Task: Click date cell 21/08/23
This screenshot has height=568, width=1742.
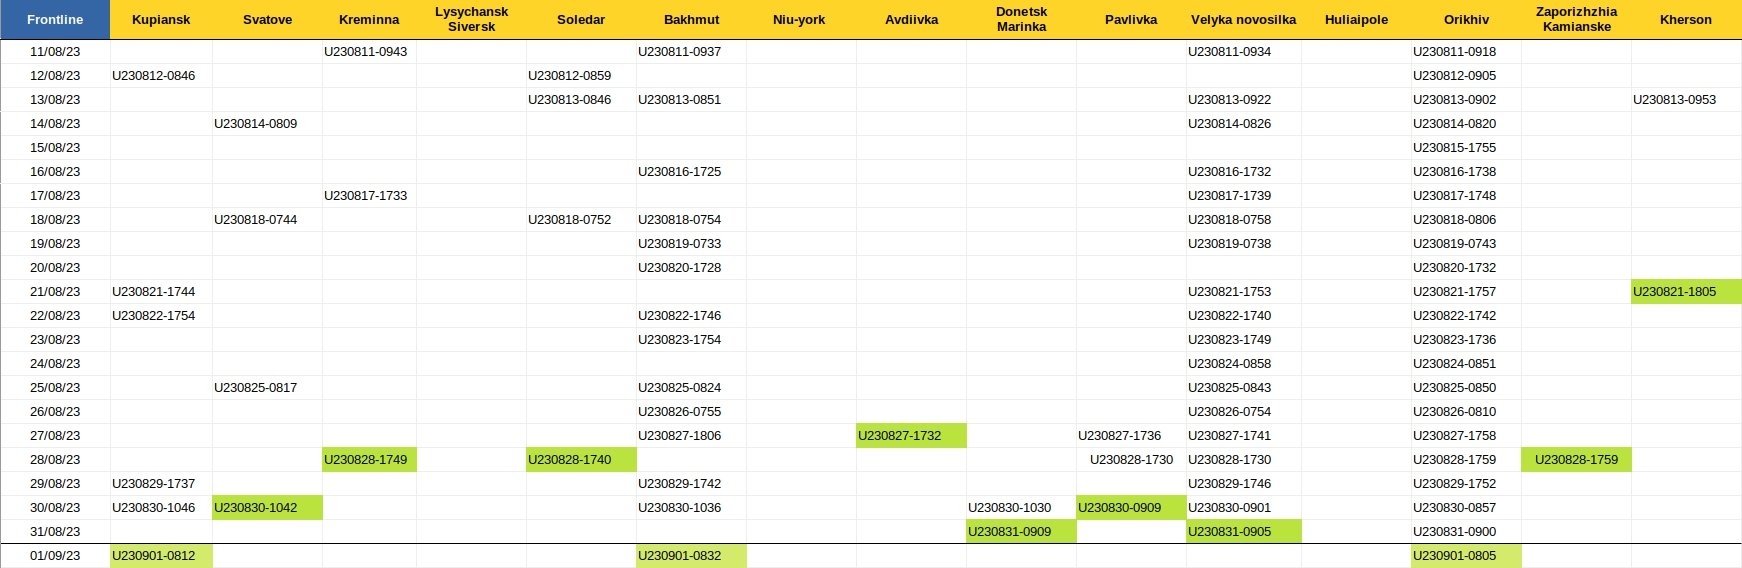Action: click(55, 292)
